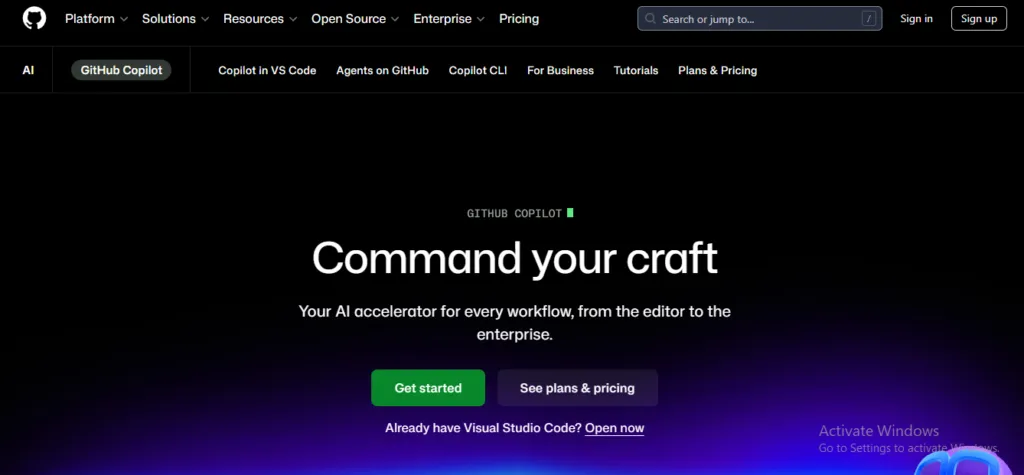The image size is (1024, 475).
Task: Open the For Business tab
Action: (560, 71)
